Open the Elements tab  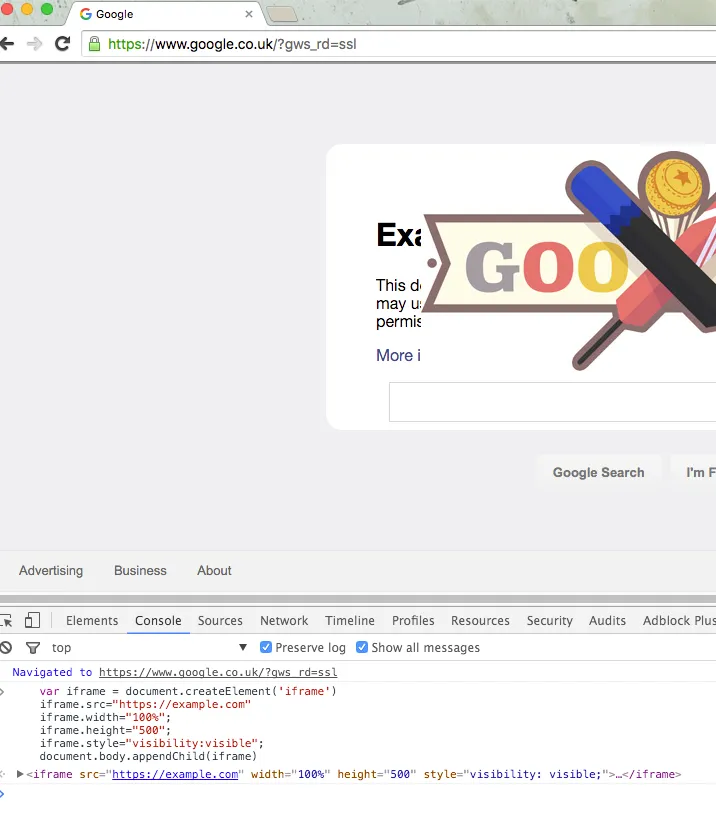click(92, 621)
